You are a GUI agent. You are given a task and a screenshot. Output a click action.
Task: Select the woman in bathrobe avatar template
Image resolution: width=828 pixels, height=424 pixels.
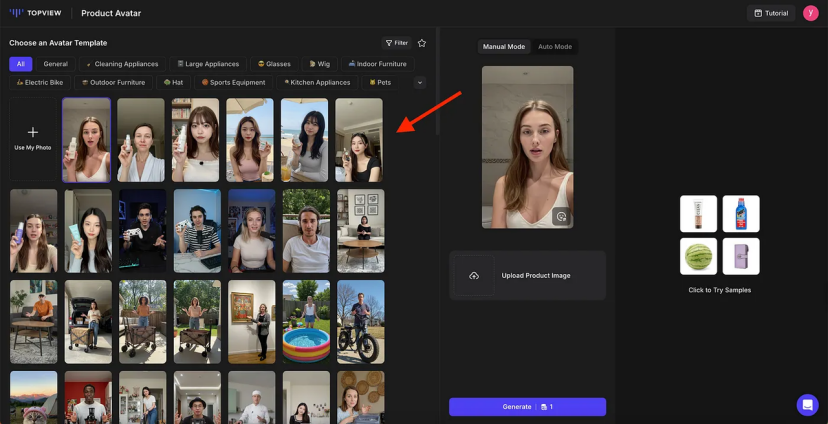click(140, 140)
